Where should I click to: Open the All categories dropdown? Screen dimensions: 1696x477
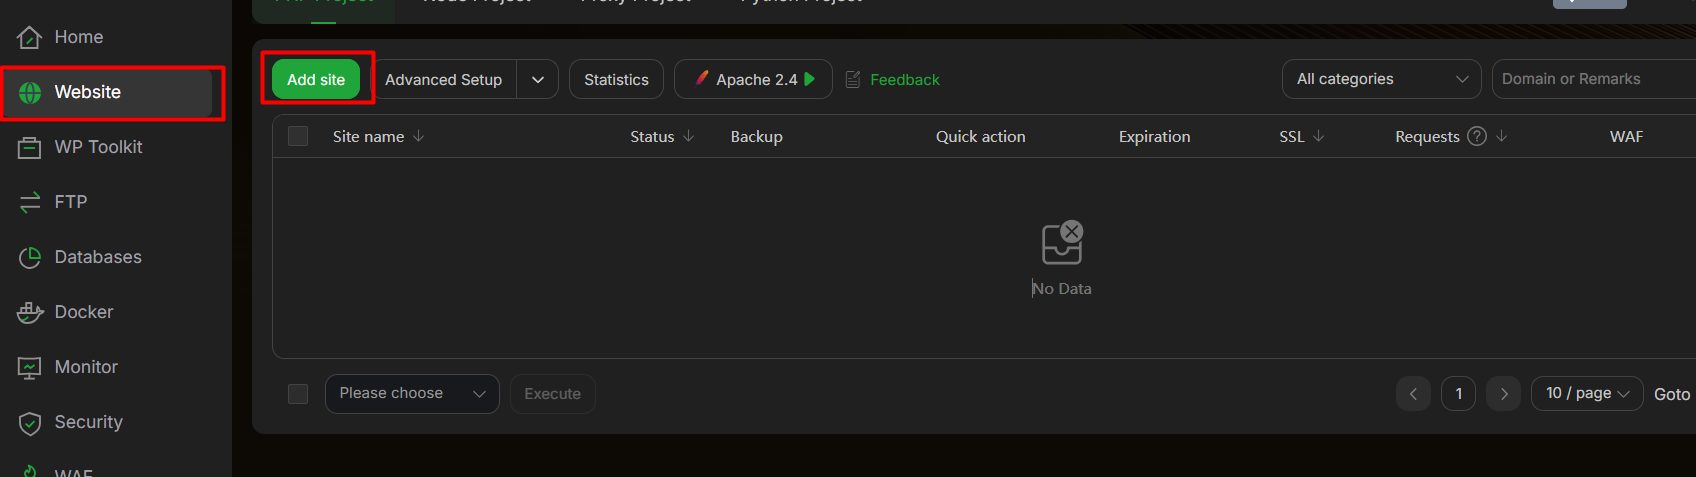click(x=1381, y=79)
